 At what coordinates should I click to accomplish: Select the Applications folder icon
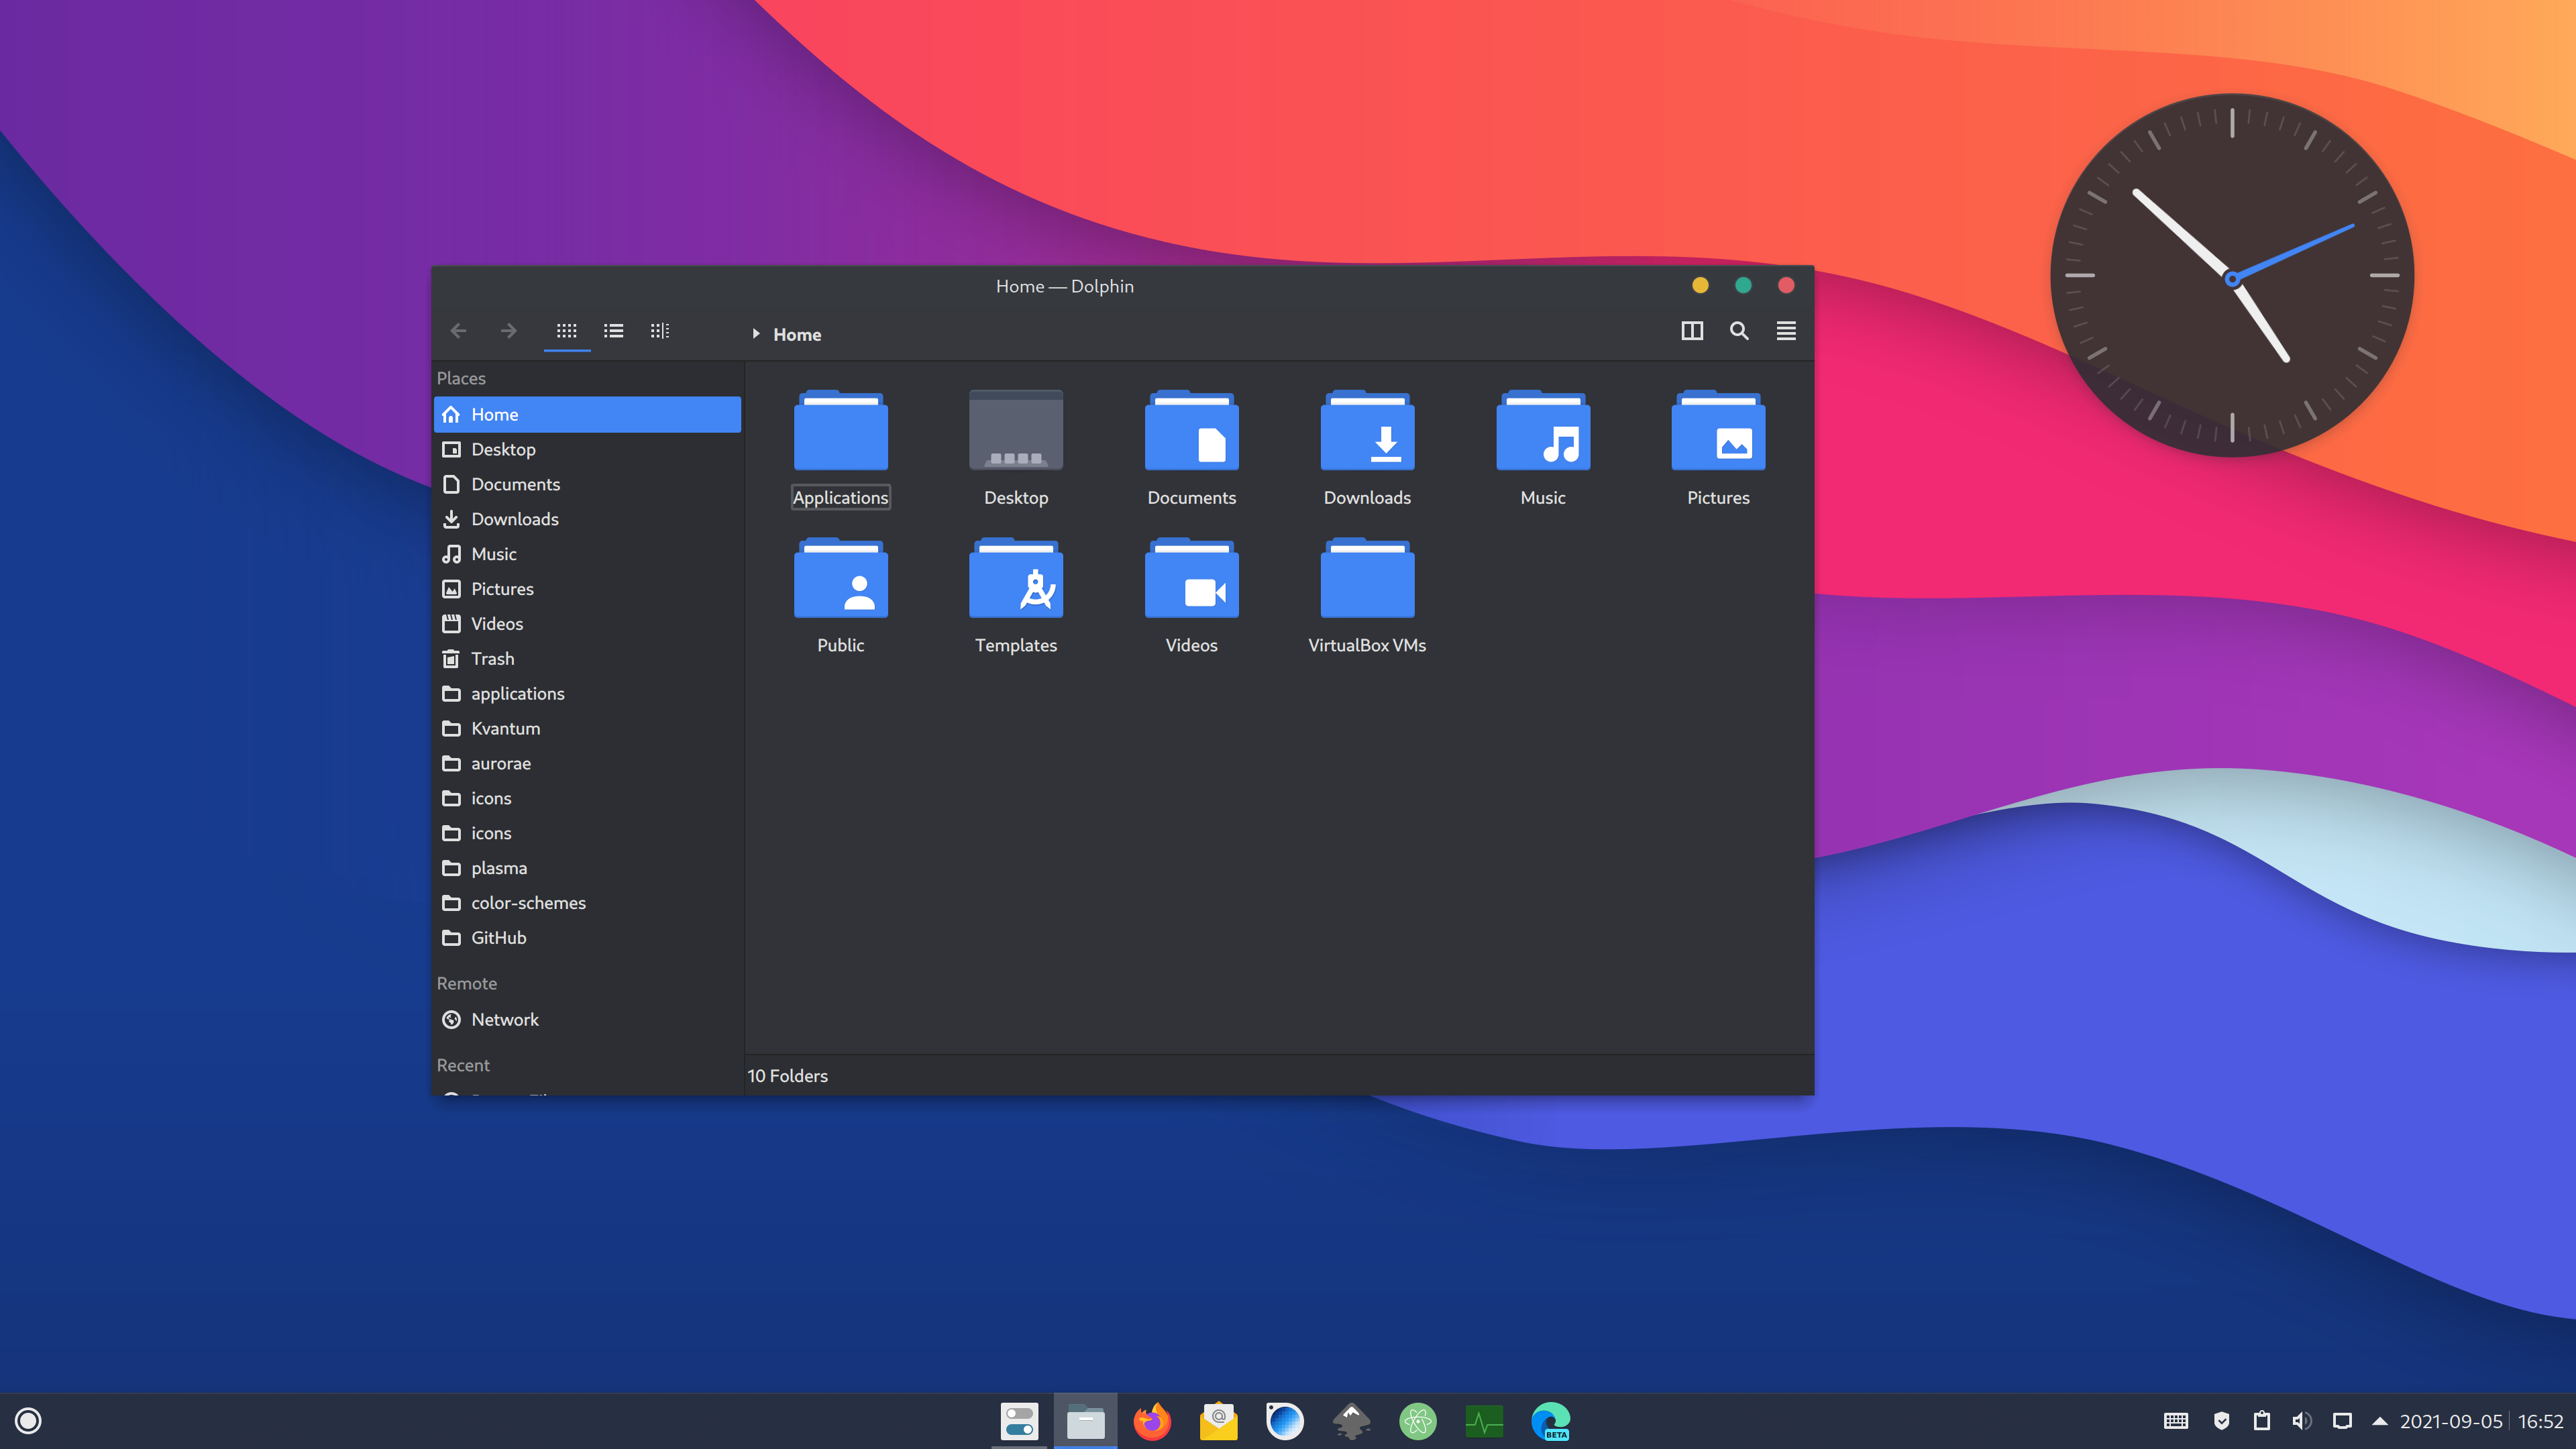point(841,430)
